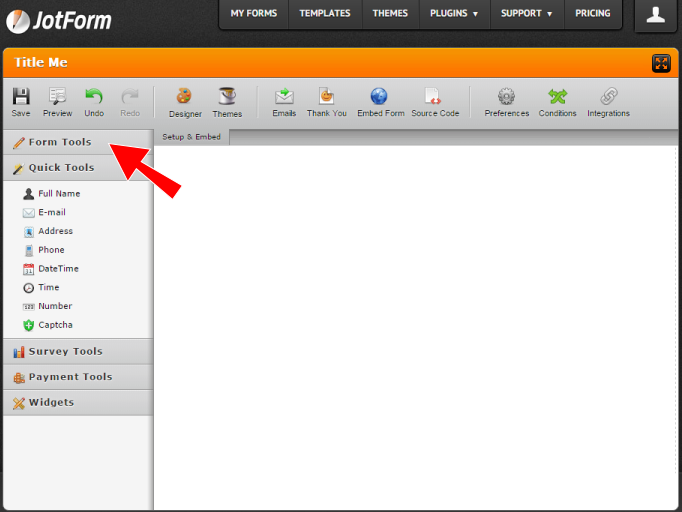Open the Conditions tool
The height and width of the screenshot is (512, 682).
point(557,102)
